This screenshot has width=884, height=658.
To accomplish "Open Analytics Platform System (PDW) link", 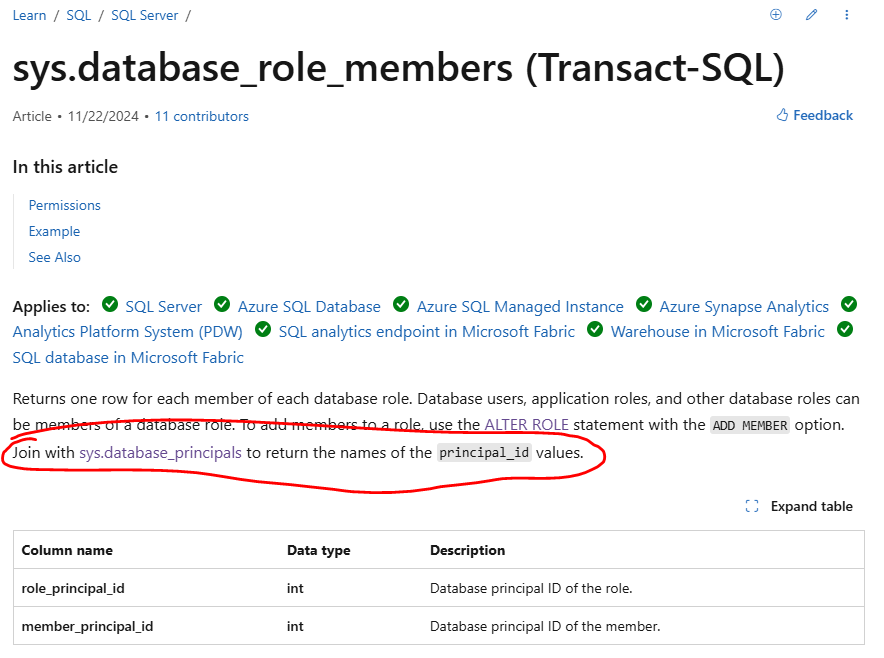I will coord(127,332).
